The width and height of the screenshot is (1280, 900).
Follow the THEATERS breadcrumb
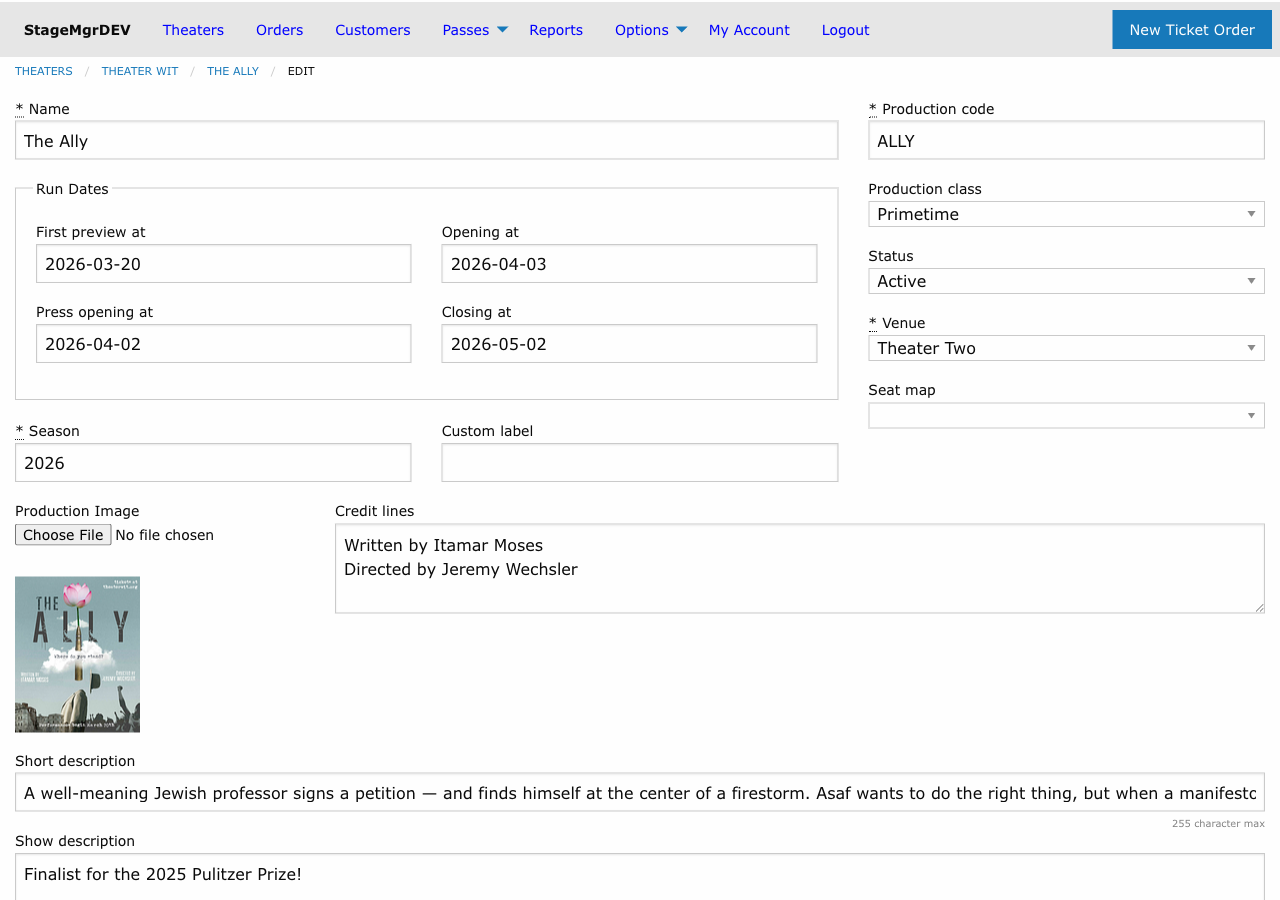[x=44, y=71]
